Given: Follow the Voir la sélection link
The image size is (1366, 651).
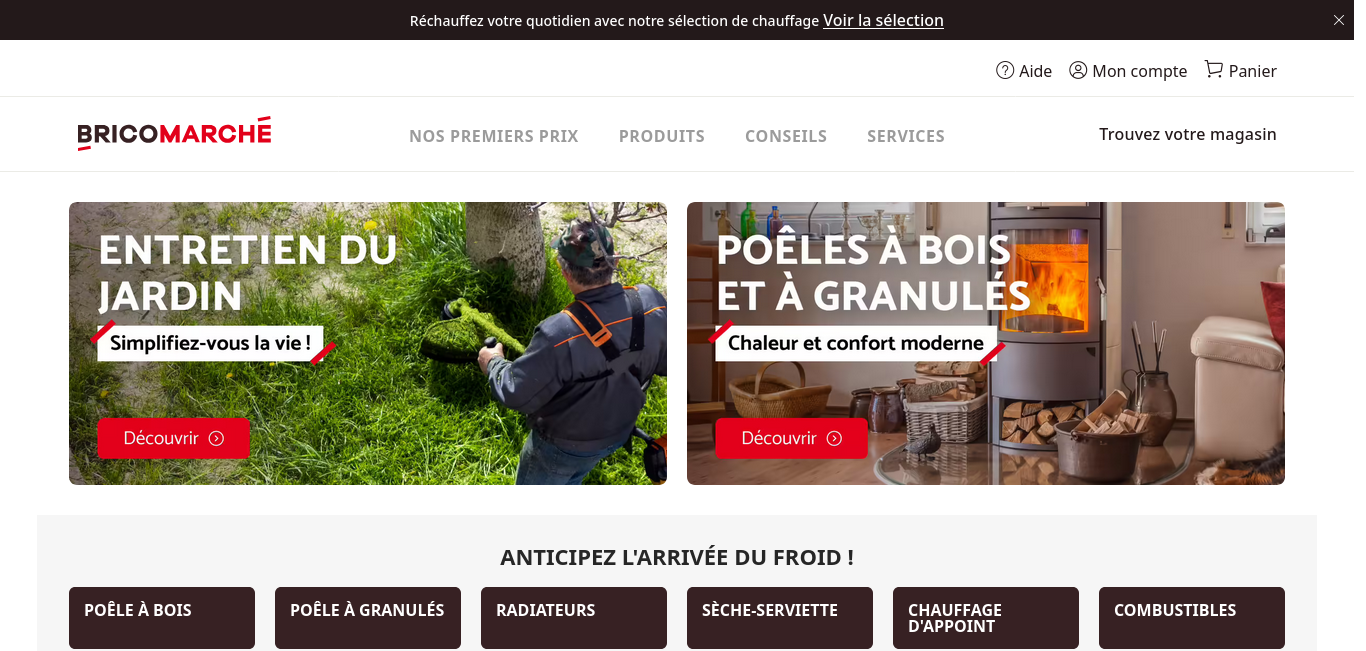Looking at the screenshot, I should (883, 20).
